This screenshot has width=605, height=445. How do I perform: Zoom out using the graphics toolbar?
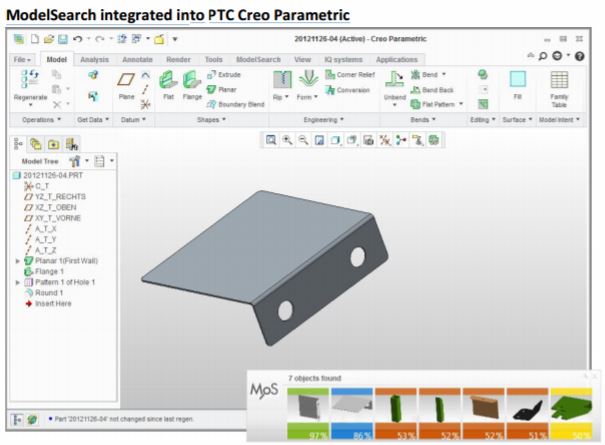[x=303, y=140]
